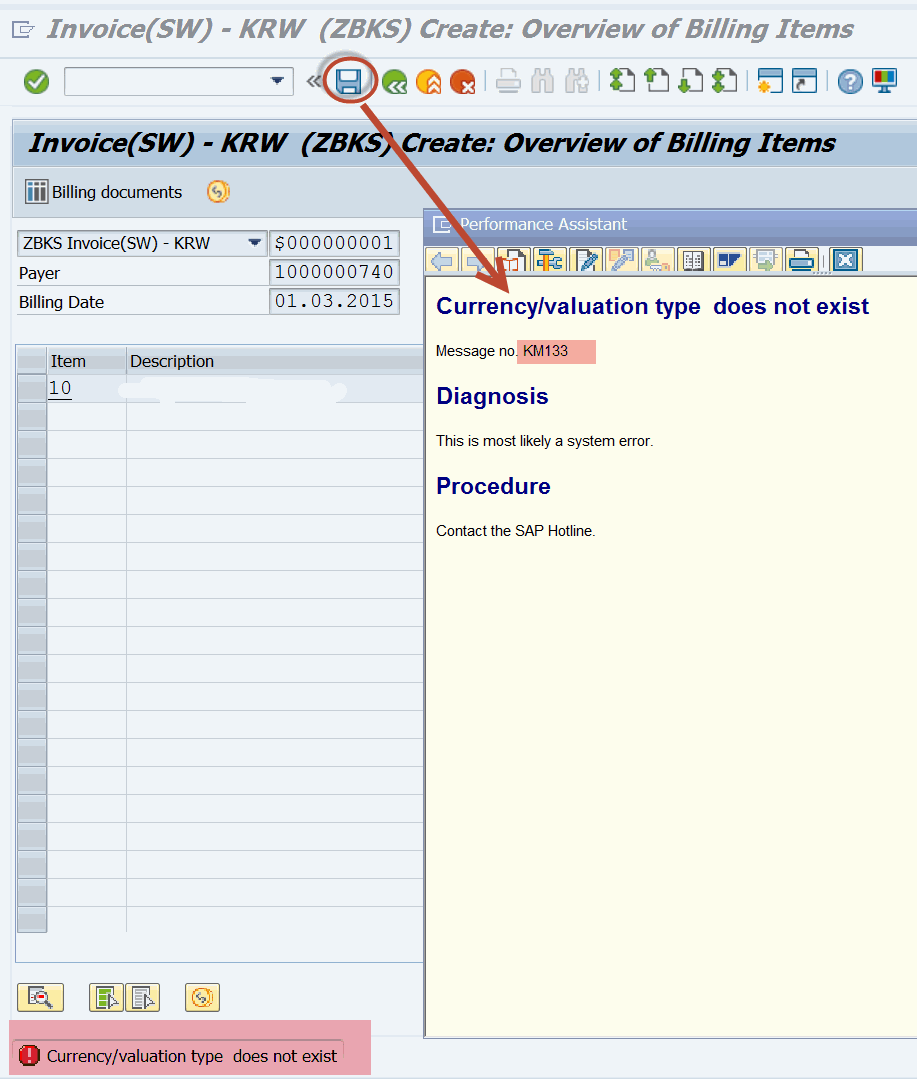Viewport: 917px width, 1079px height.
Task: Click the Customize Local Layout icon
Action: tap(883, 81)
